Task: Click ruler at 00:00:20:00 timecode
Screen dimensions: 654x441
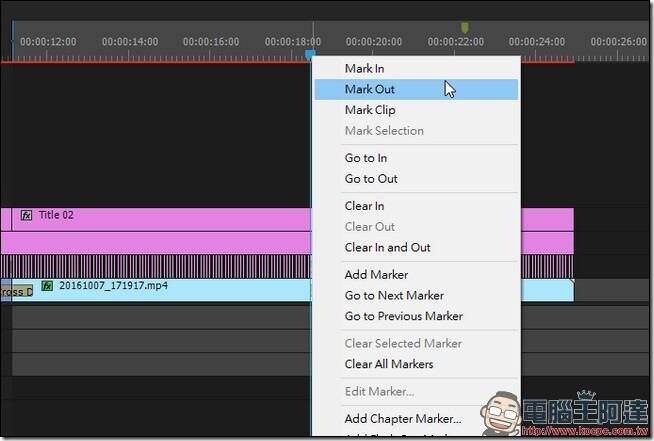Action: tap(374, 42)
